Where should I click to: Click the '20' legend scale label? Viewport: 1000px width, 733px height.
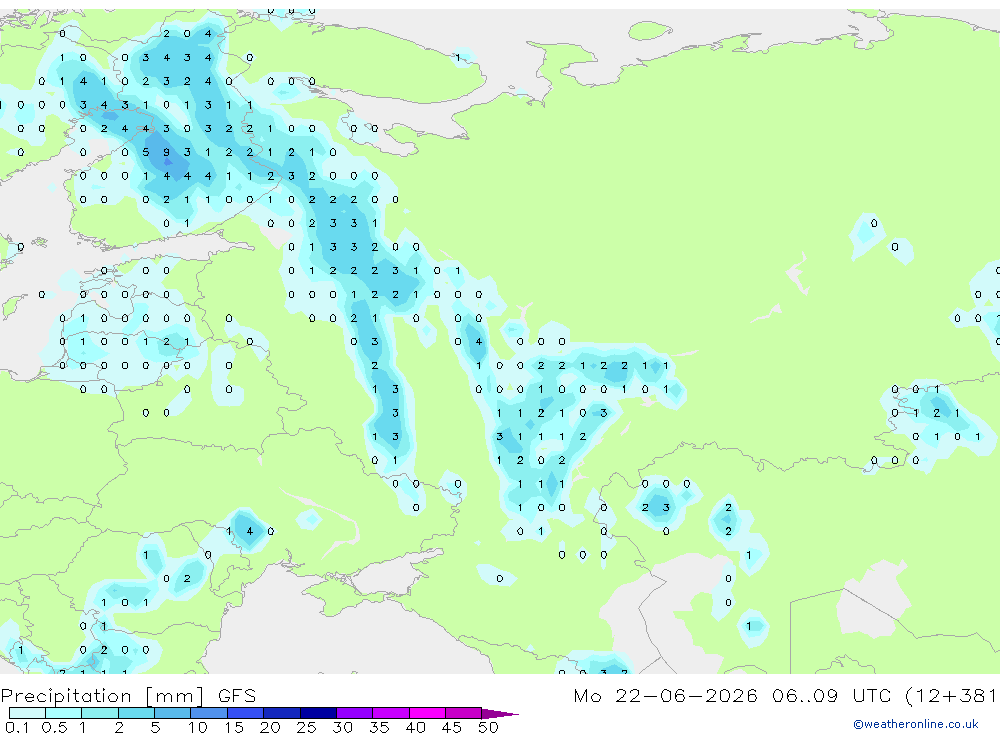[270, 727]
